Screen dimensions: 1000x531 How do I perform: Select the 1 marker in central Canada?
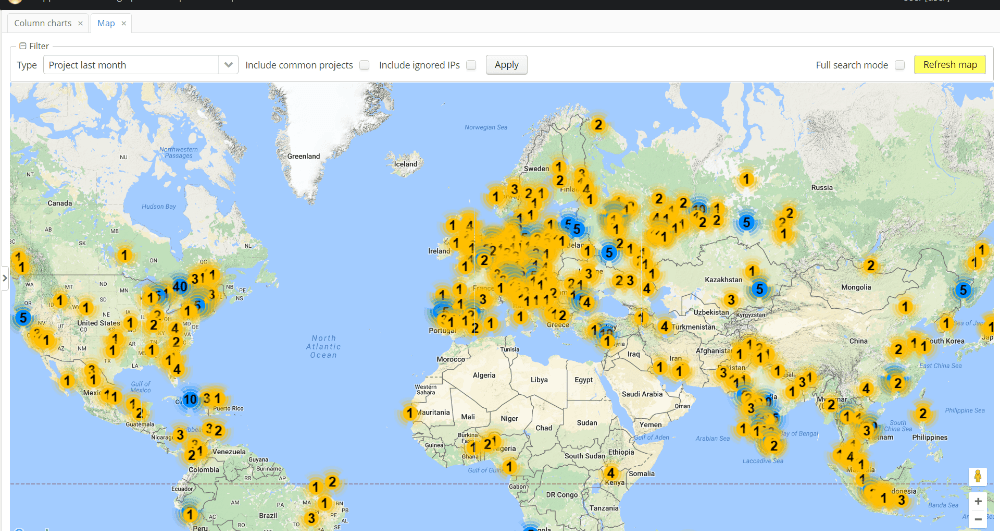124,256
